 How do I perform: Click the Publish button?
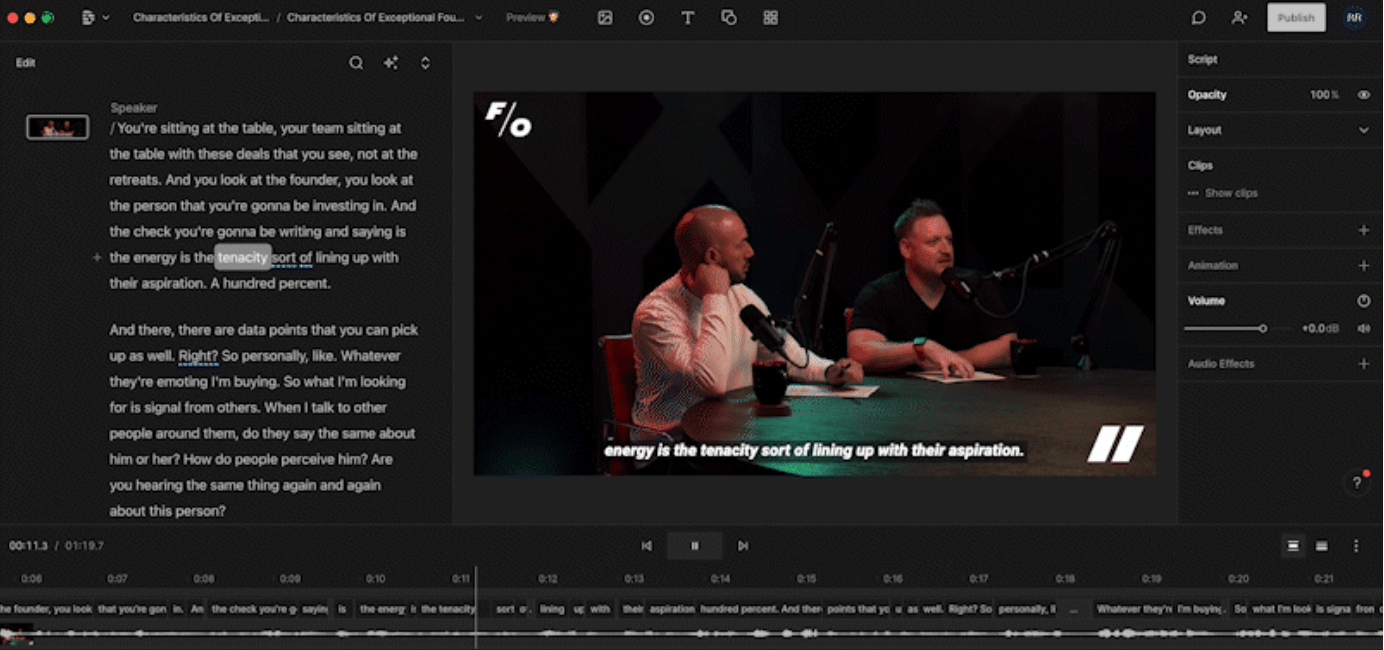pyautogui.click(x=1296, y=18)
